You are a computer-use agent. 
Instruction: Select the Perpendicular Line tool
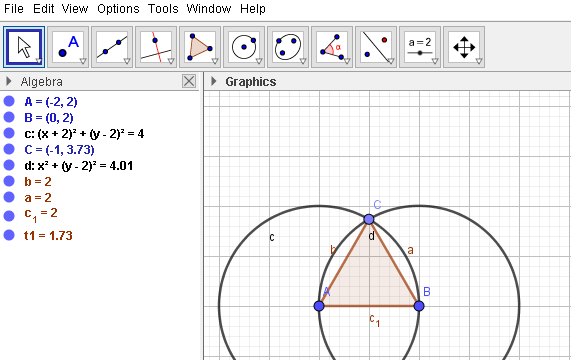coord(156,47)
